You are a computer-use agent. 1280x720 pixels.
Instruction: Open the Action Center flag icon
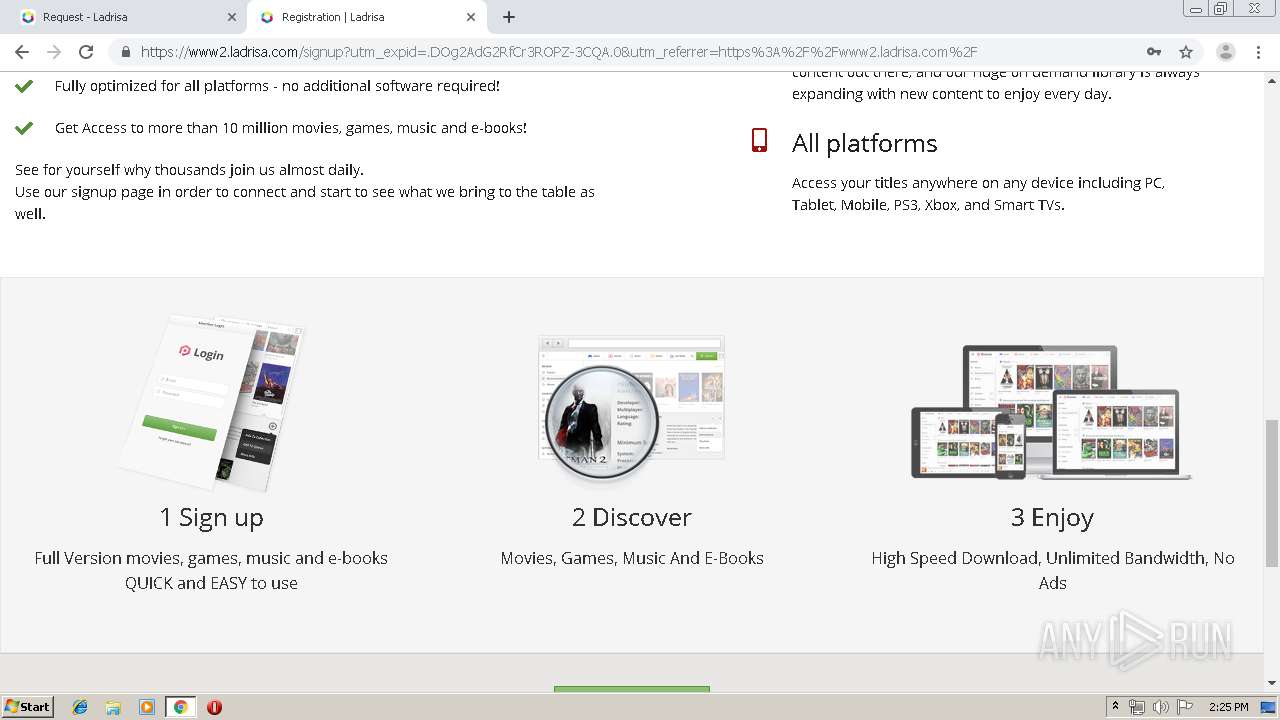point(1185,707)
